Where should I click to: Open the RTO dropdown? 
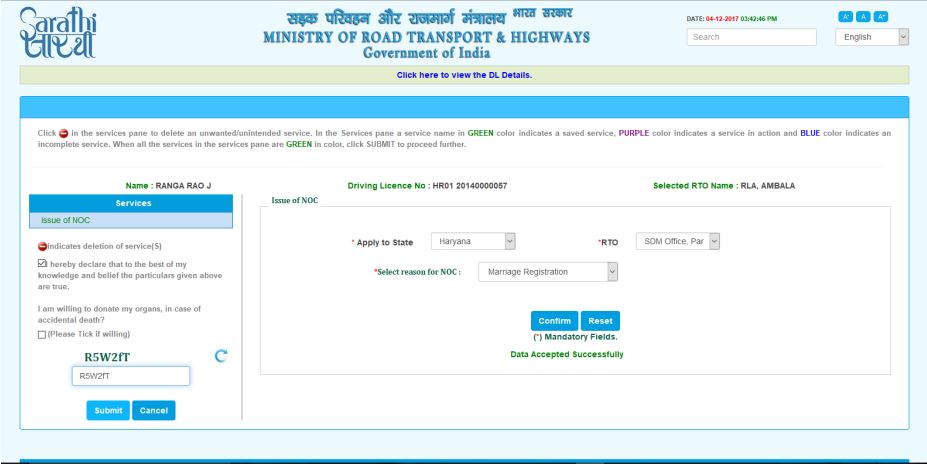pos(678,241)
